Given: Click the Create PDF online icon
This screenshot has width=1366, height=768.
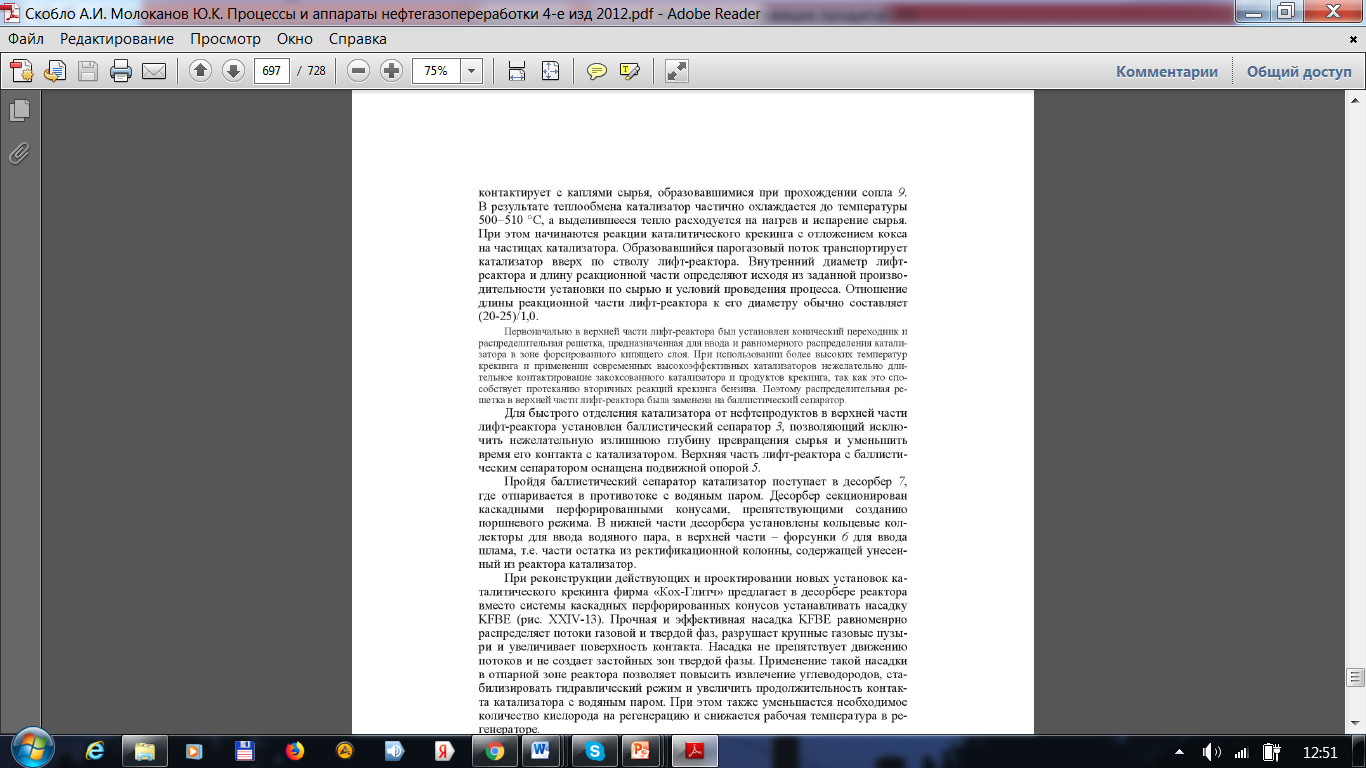Looking at the screenshot, I should (22, 71).
